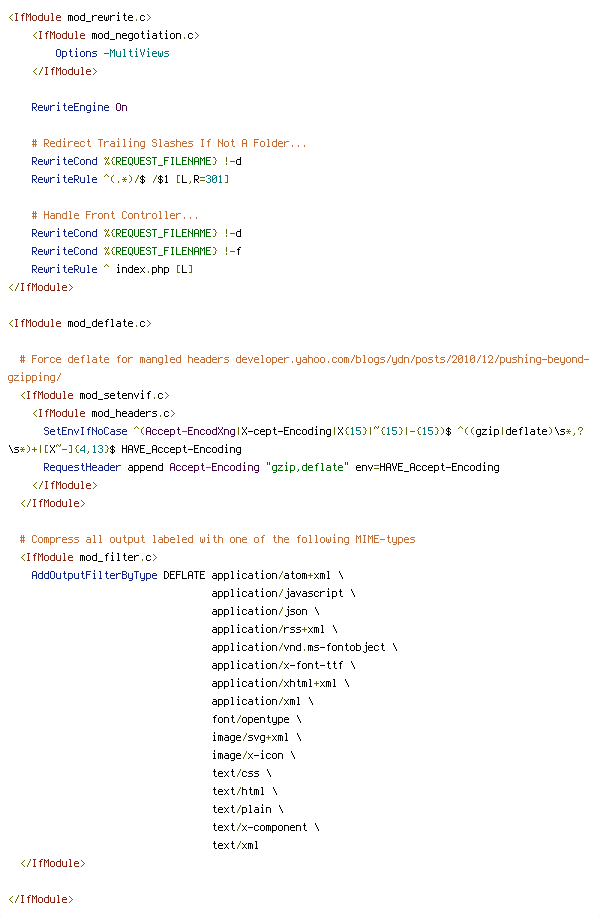Click the text/xml entry

coord(235,845)
